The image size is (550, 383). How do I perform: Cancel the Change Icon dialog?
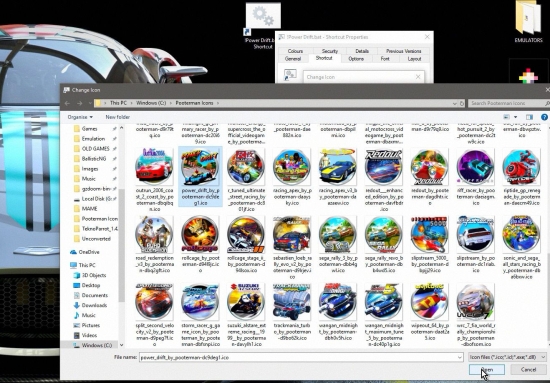[x=528, y=370]
